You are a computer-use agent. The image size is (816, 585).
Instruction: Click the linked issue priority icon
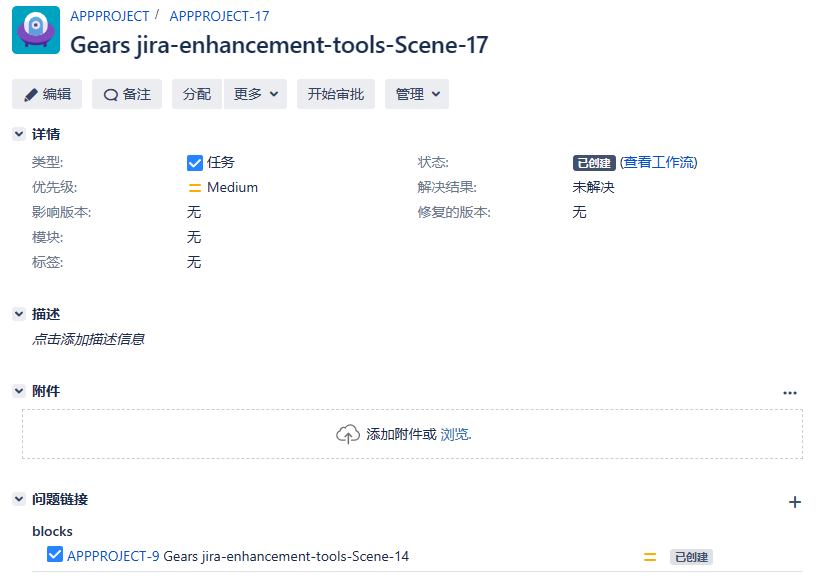click(650, 557)
